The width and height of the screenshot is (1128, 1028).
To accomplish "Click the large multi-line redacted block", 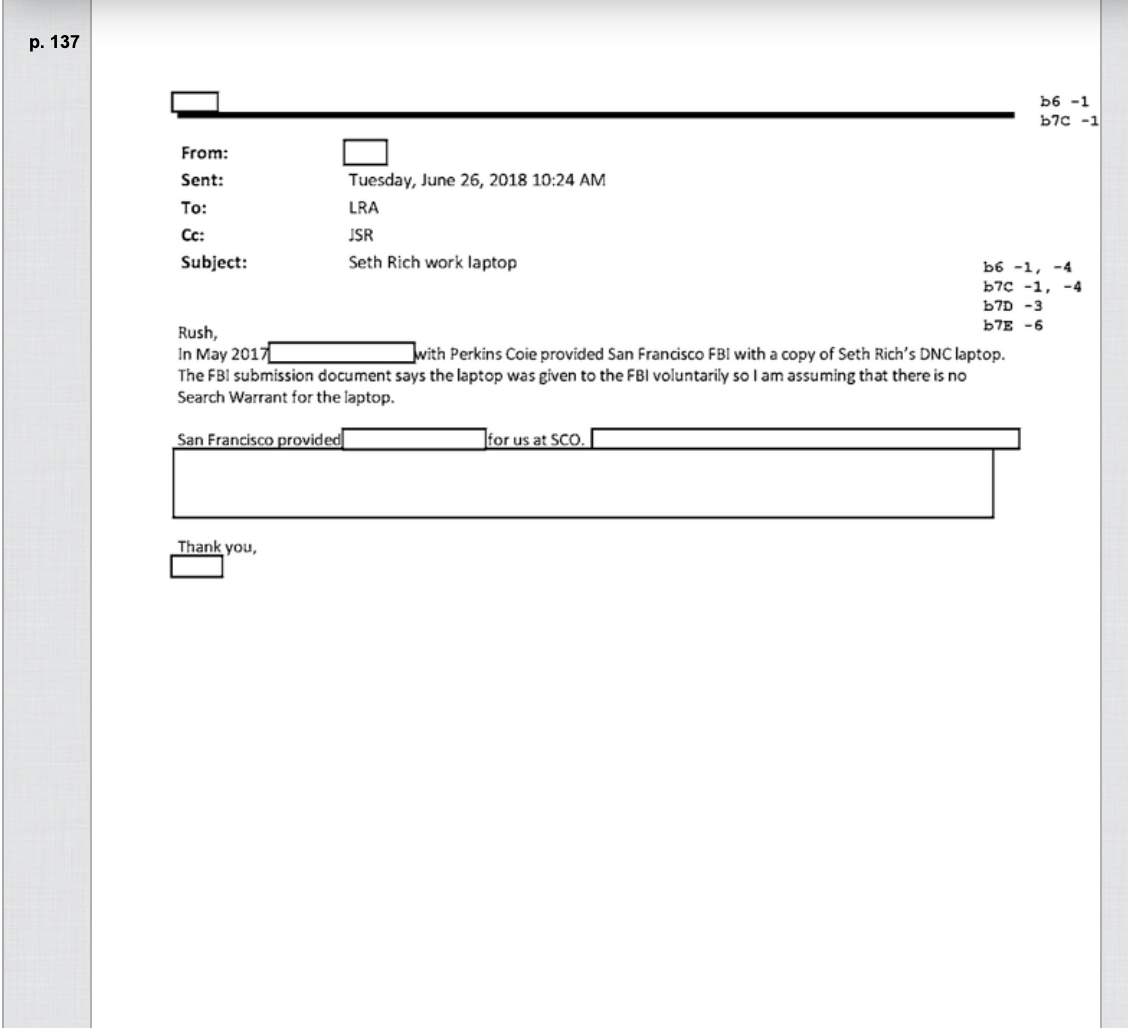I will (583, 484).
